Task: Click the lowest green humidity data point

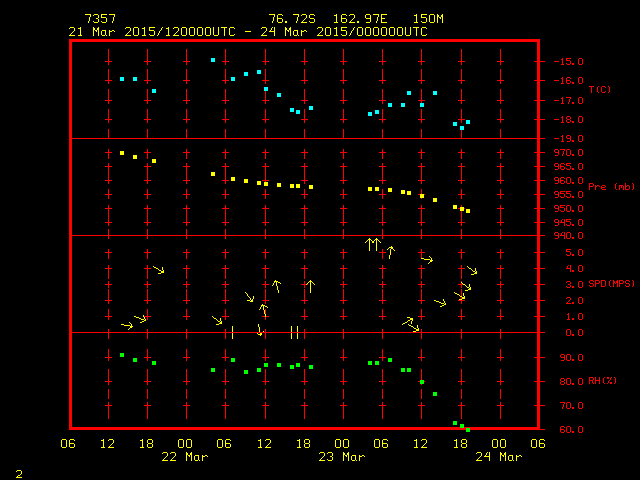Action: [x=467, y=429]
